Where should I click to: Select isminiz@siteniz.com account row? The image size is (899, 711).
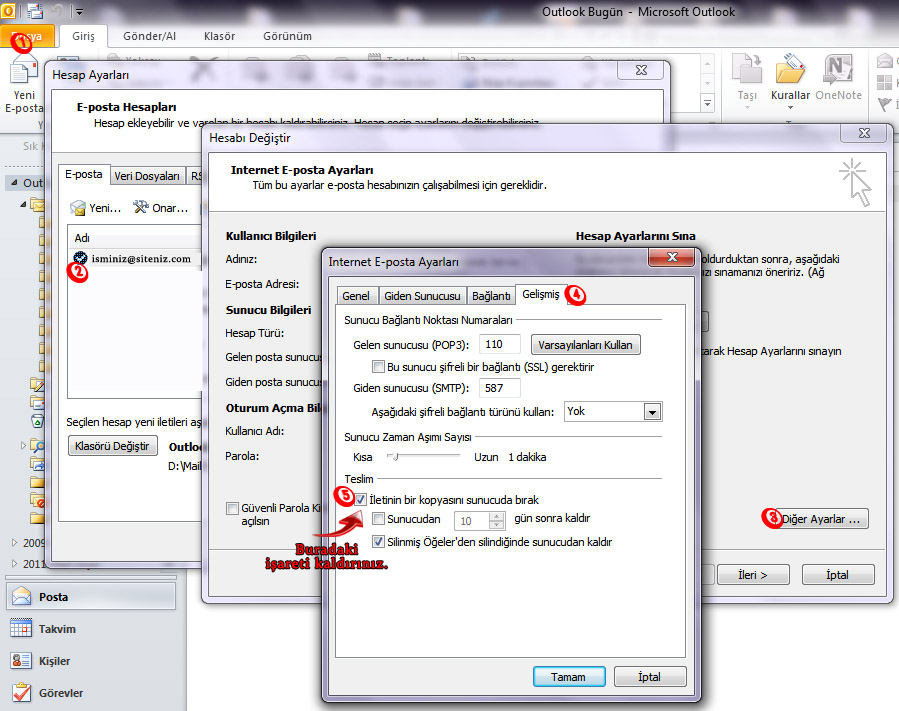[x=135, y=259]
